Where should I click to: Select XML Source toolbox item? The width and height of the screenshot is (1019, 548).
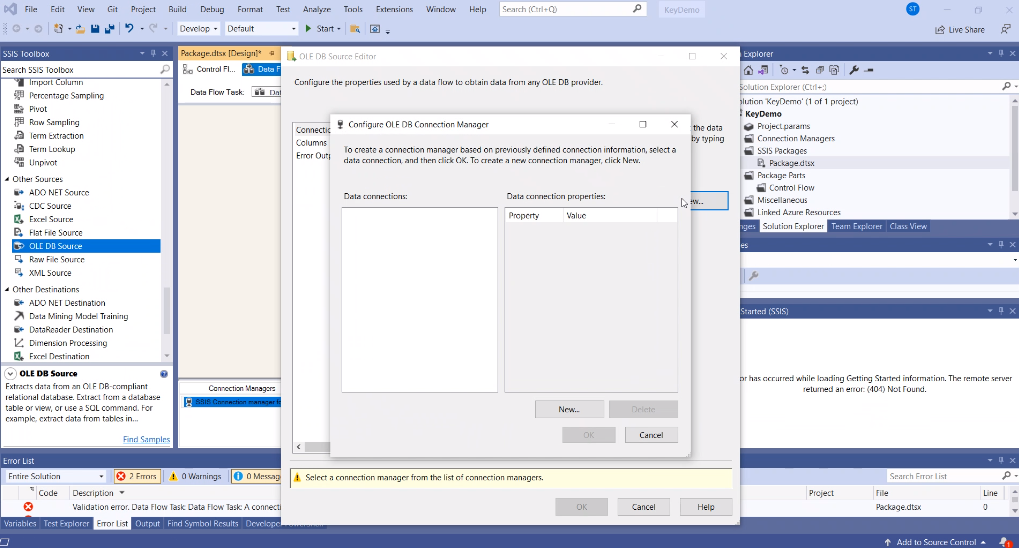click(x=50, y=273)
